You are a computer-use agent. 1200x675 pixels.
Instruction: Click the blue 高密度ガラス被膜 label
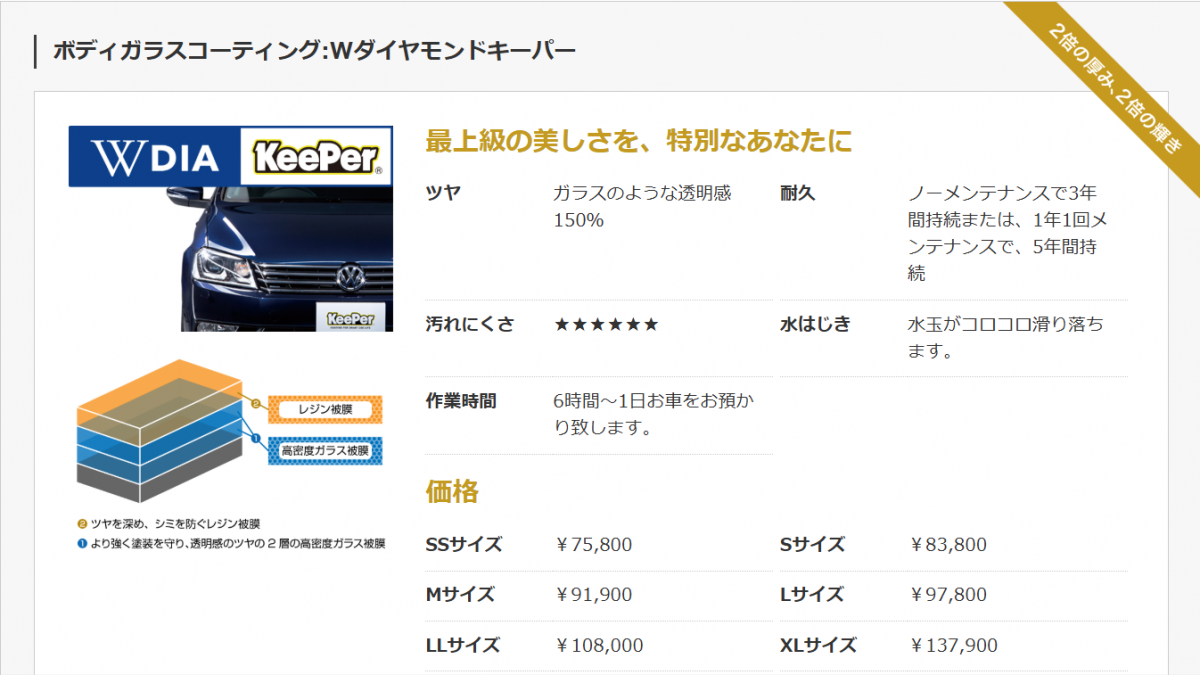point(325,451)
